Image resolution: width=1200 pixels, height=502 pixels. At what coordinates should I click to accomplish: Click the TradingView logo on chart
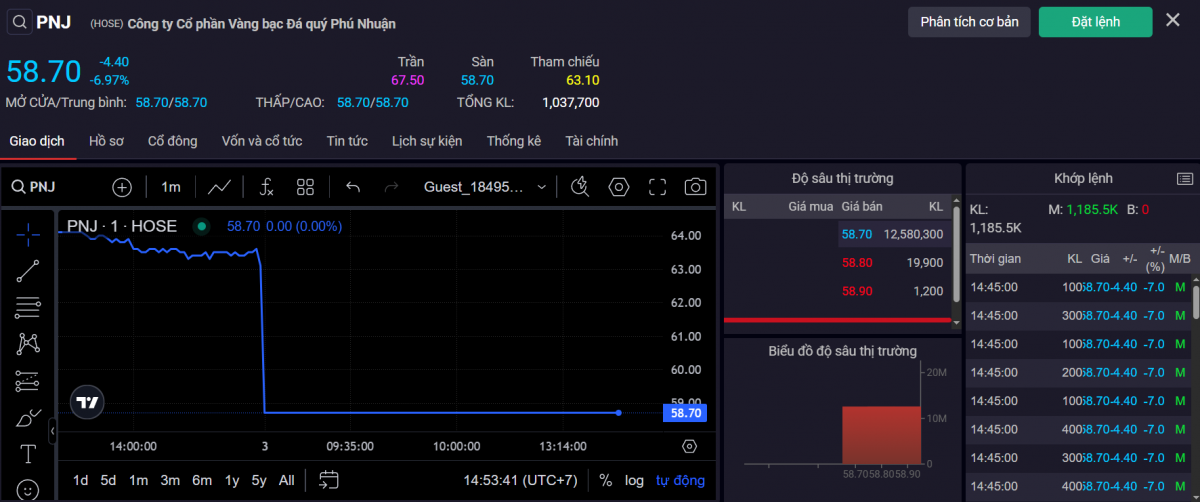click(87, 403)
